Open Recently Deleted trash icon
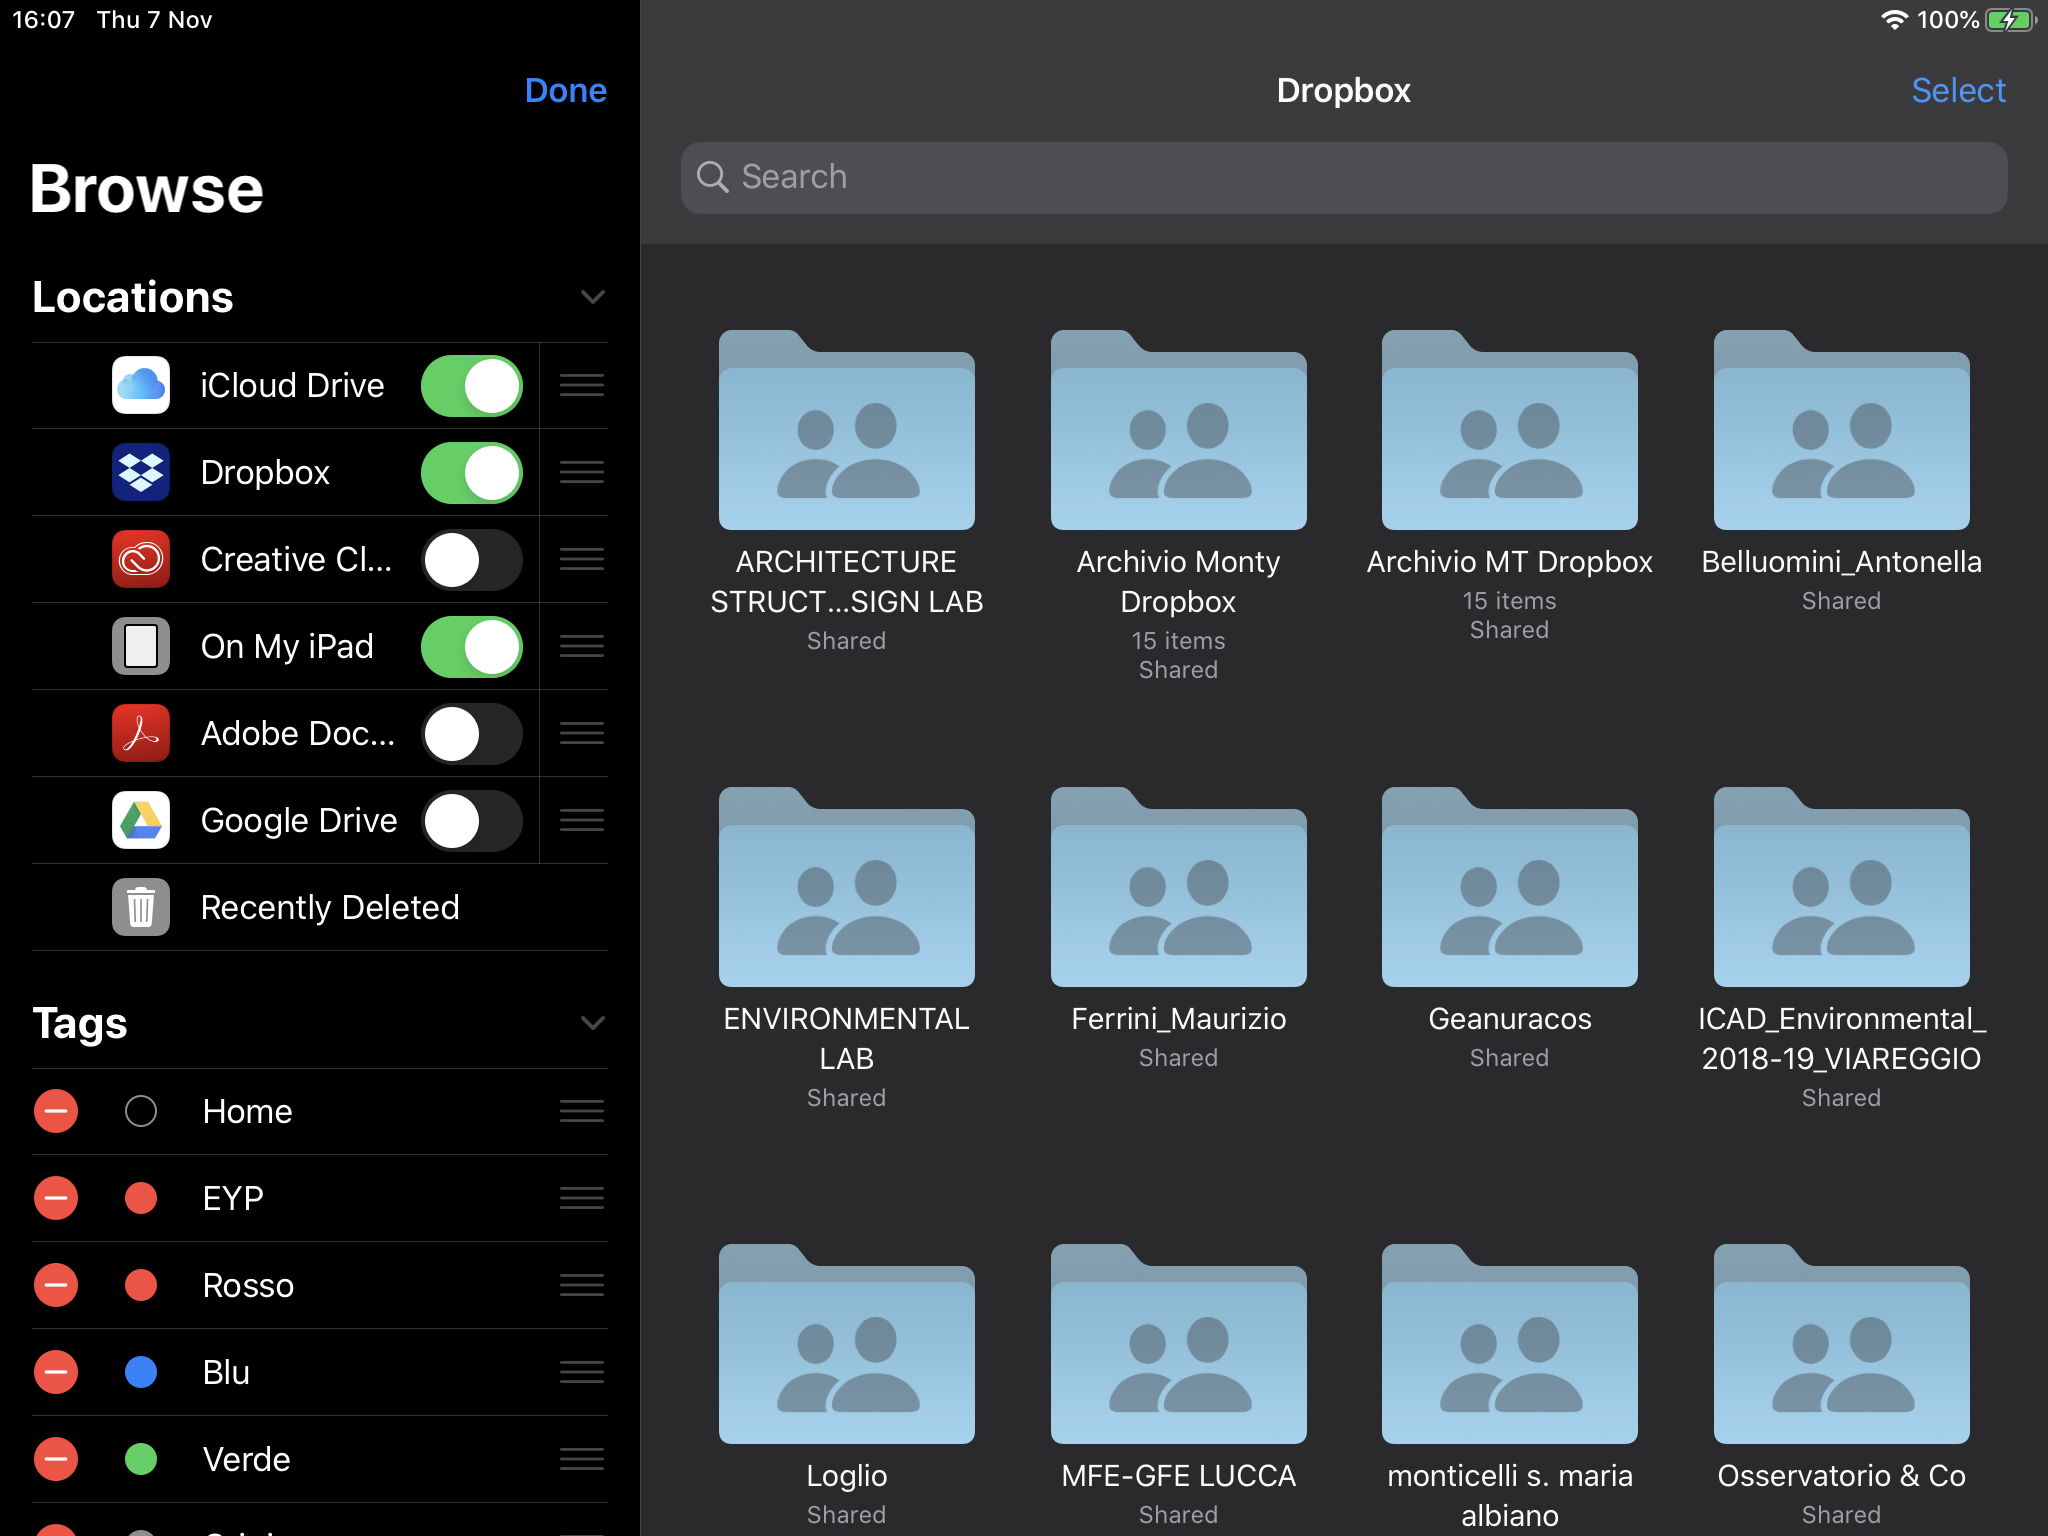 141,907
